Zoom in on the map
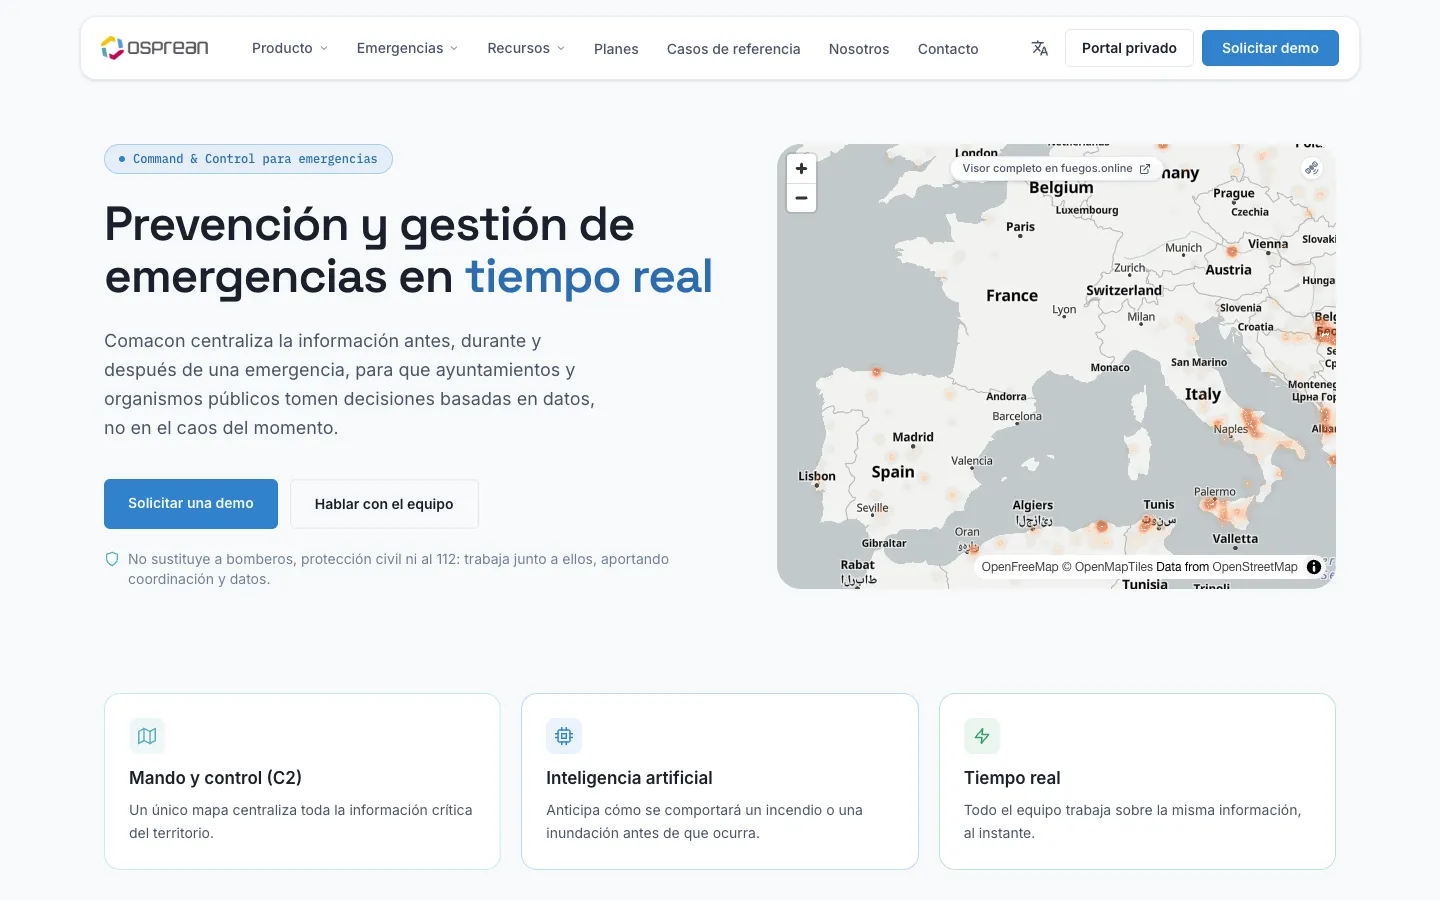The width and height of the screenshot is (1440, 900). coord(801,169)
